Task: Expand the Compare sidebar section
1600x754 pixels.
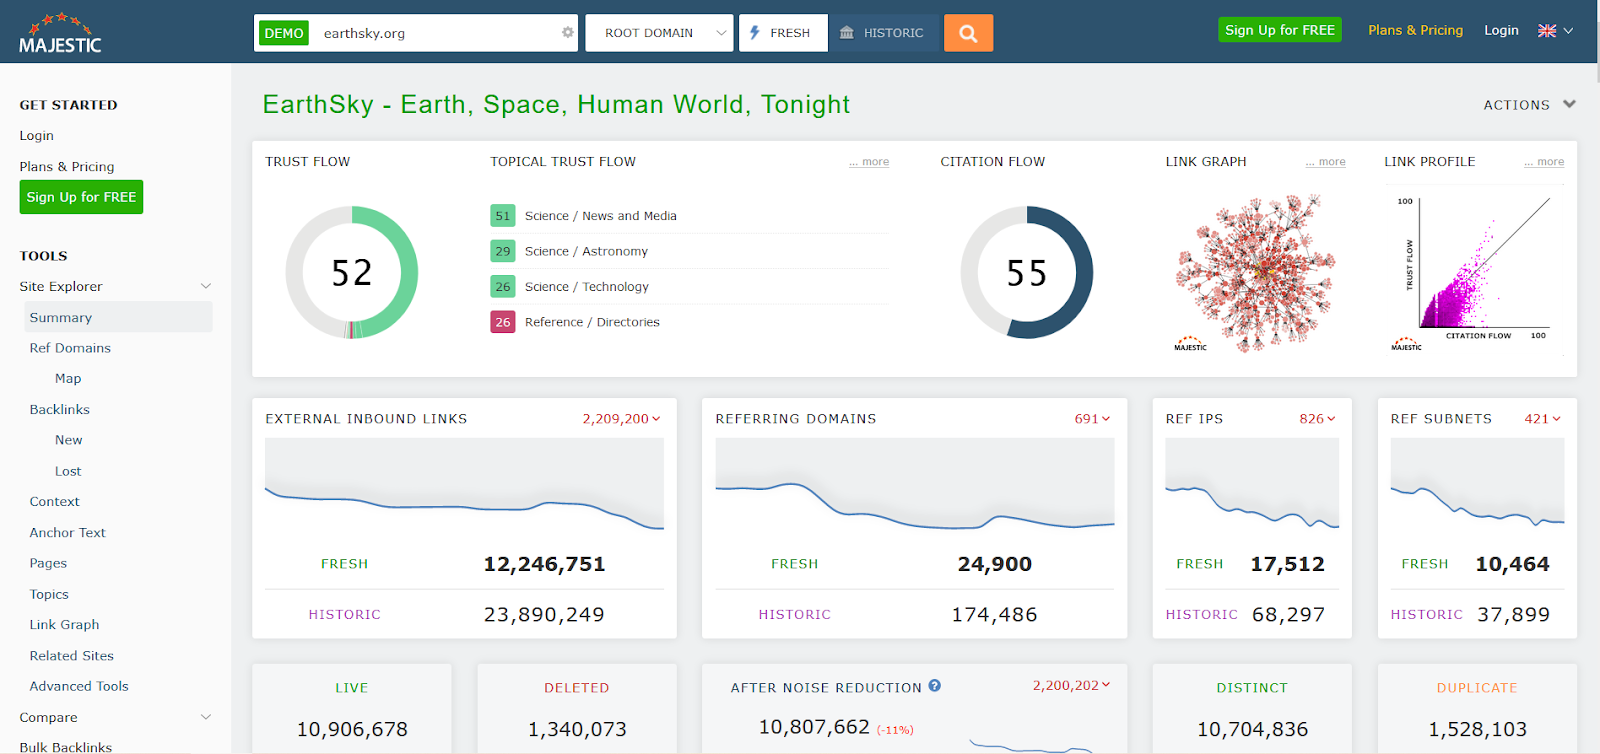Action: pos(206,717)
